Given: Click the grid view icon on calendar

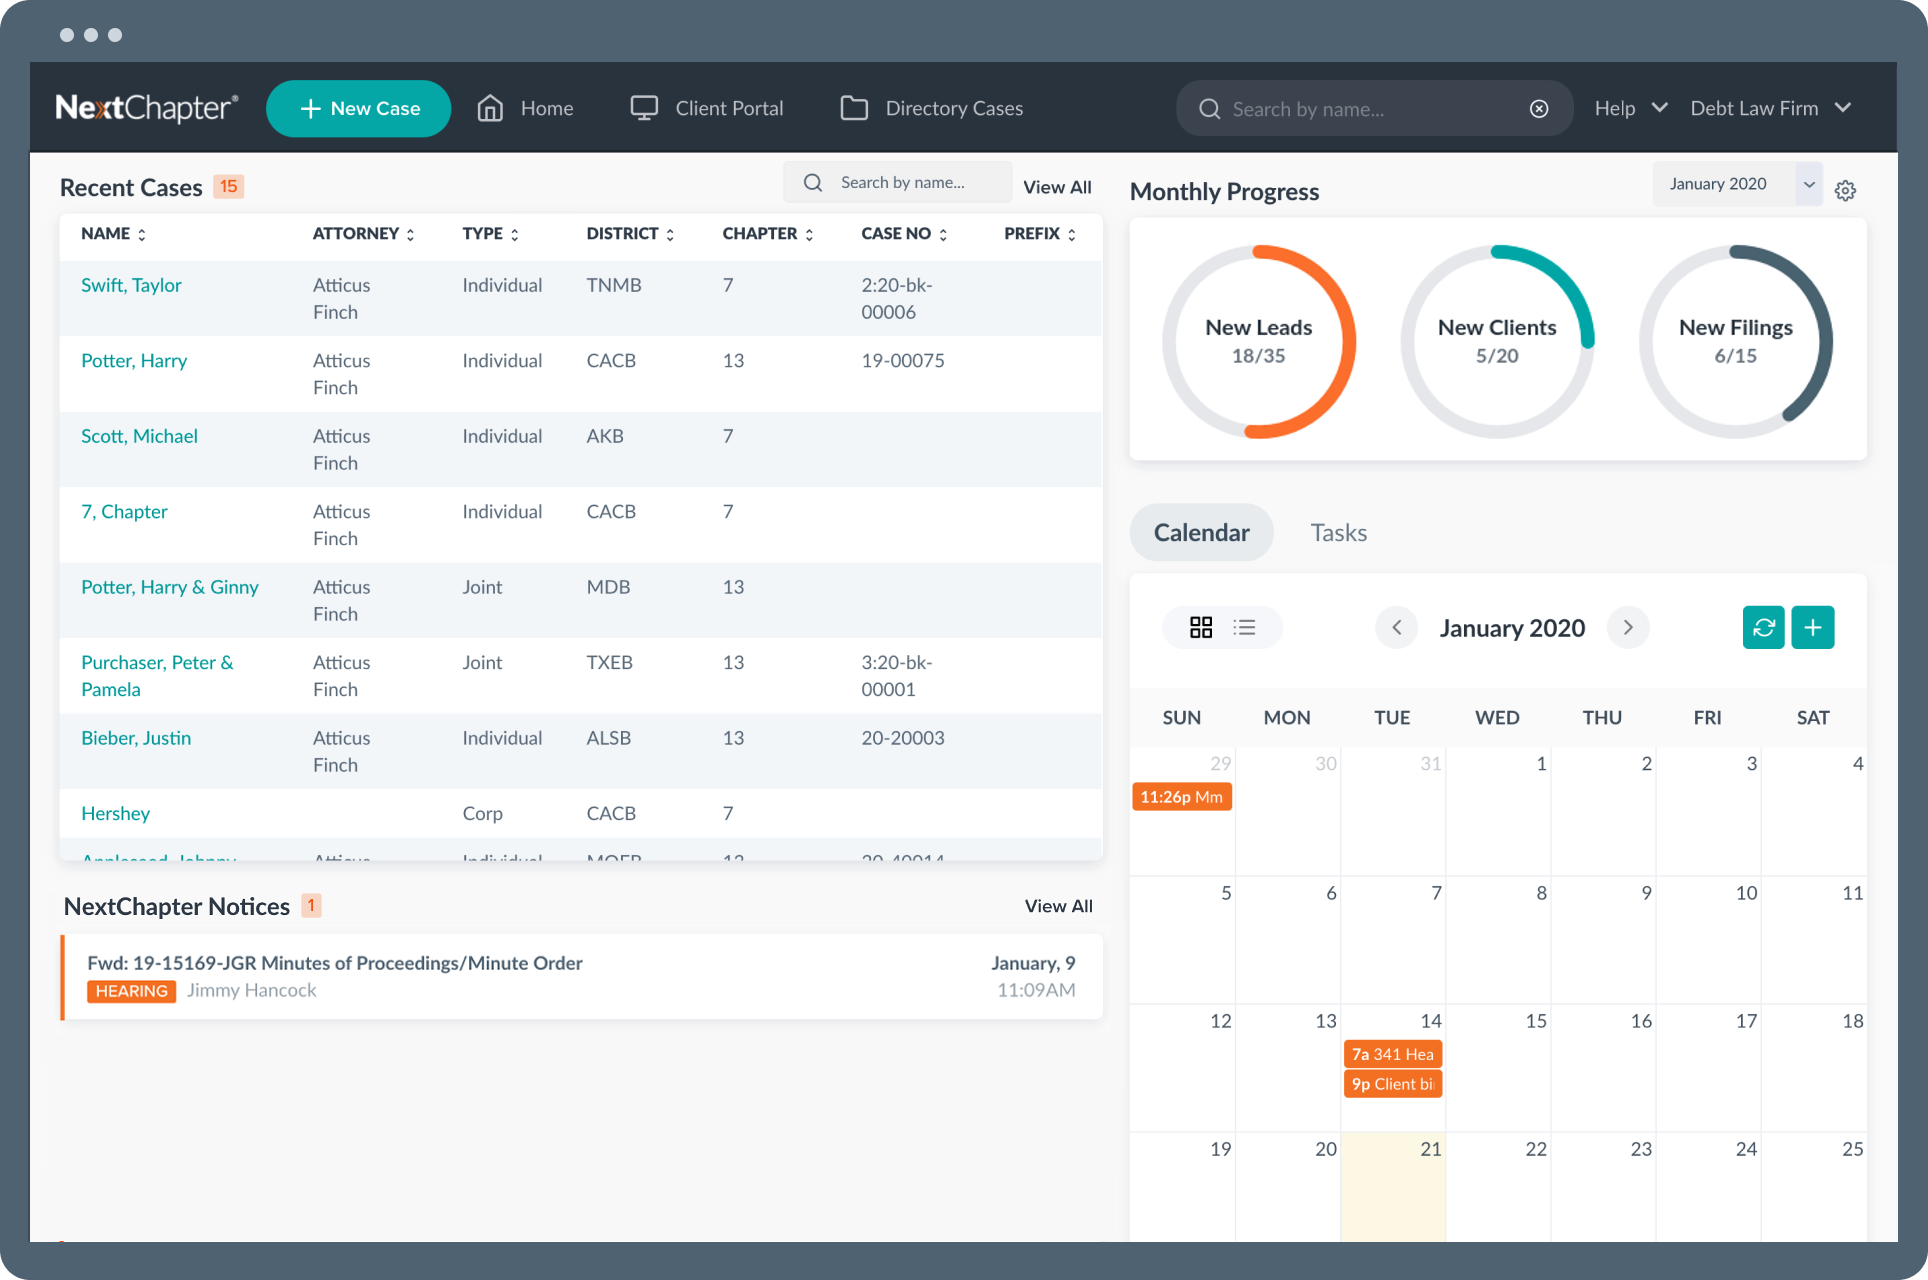Looking at the screenshot, I should pyautogui.click(x=1201, y=626).
